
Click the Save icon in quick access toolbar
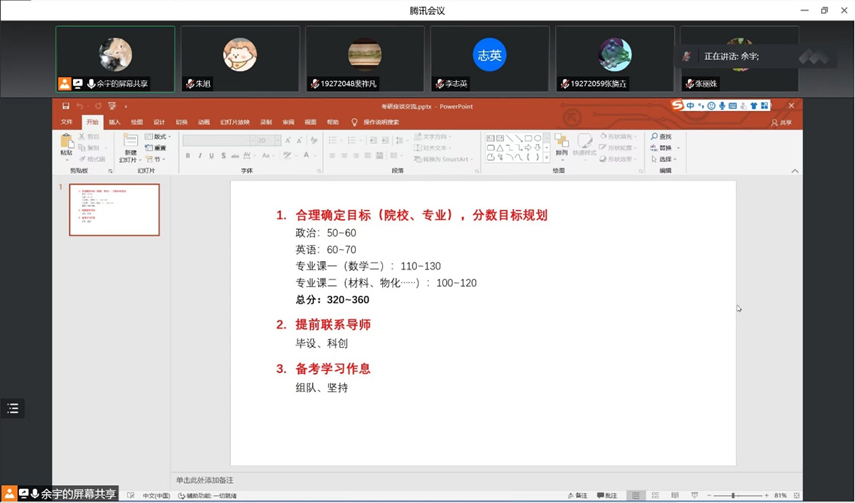click(66, 106)
